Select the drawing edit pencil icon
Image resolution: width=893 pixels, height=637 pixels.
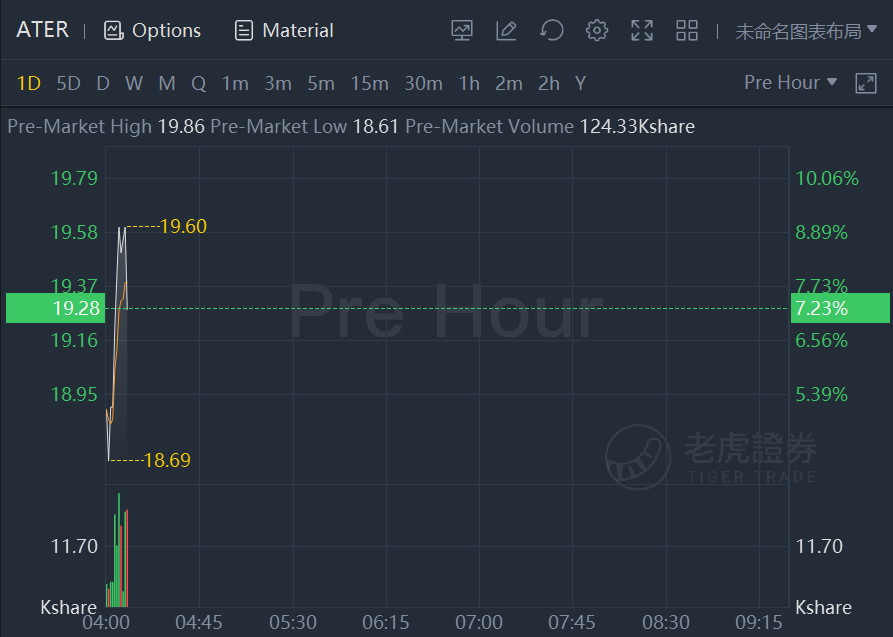click(x=506, y=31)
